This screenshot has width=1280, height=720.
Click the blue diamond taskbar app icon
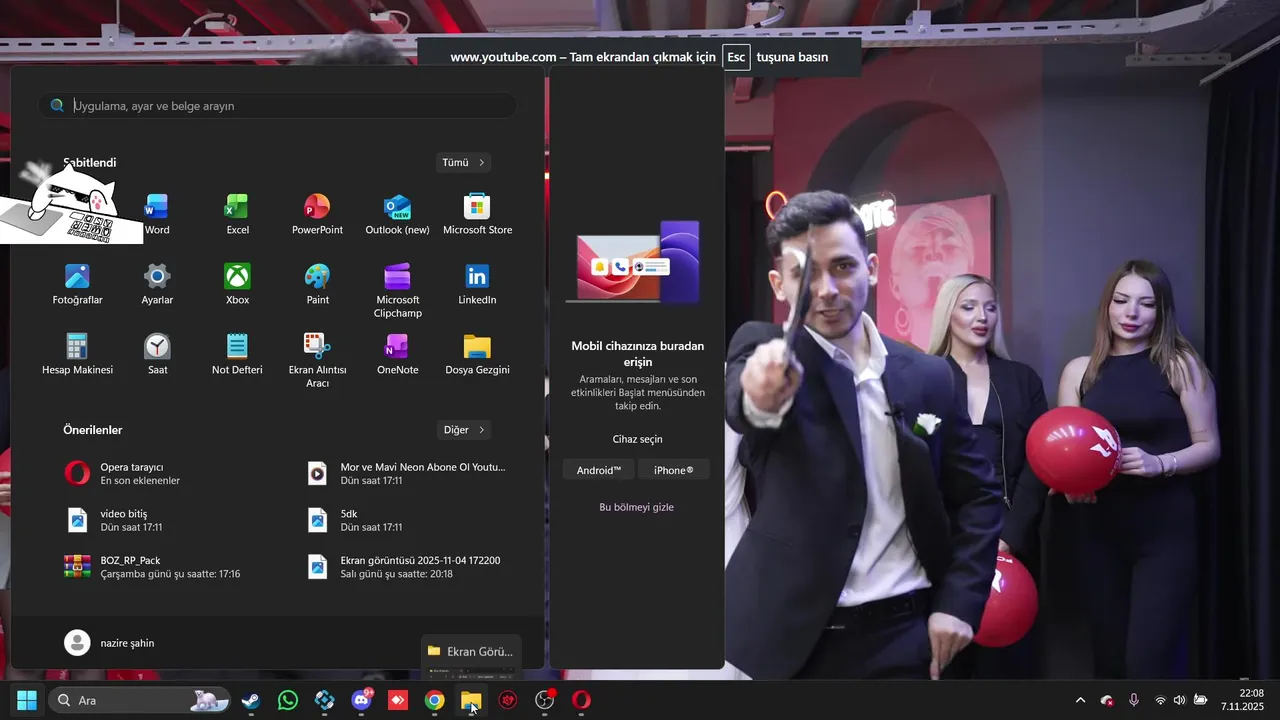click(324, 700)
